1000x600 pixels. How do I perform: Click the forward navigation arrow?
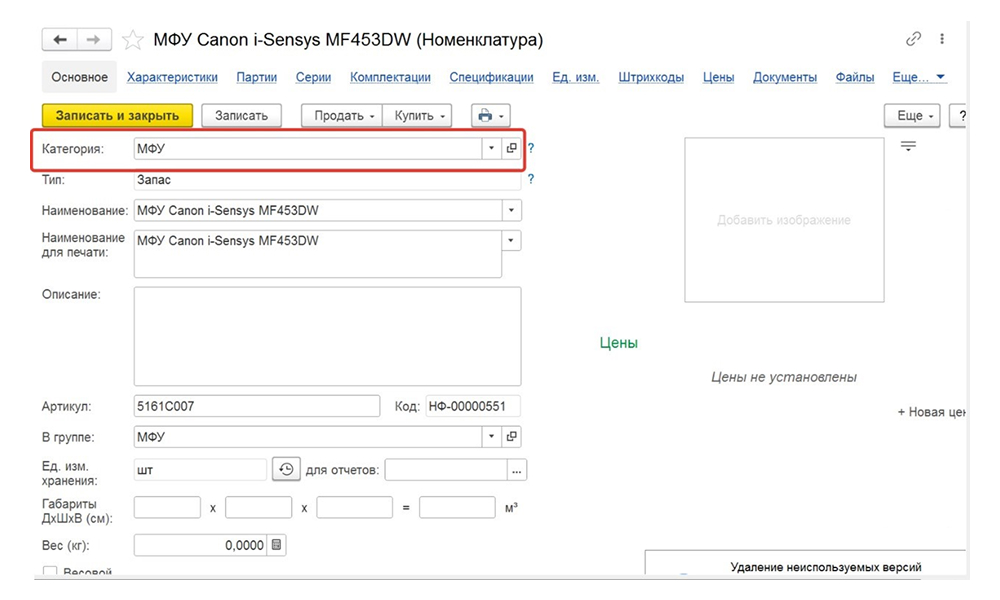point(93,40)
